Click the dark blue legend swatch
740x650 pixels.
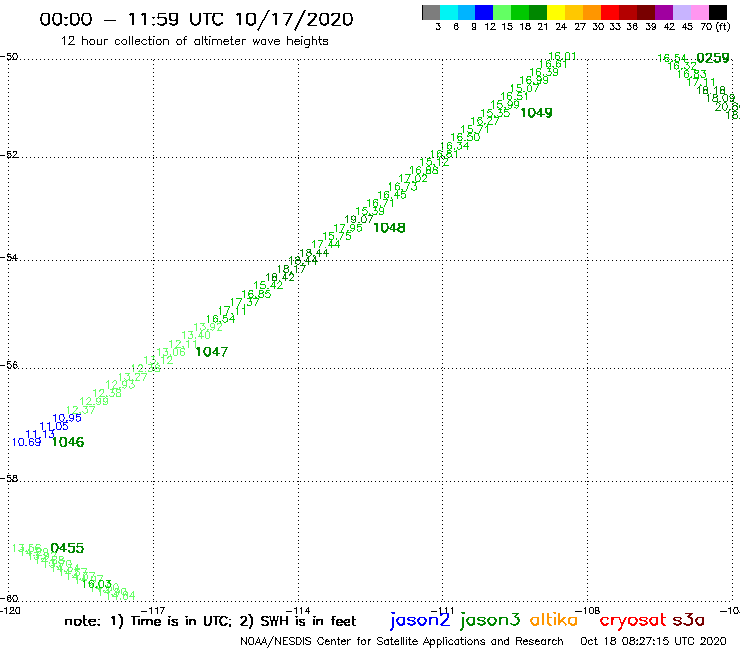point(484,12)
